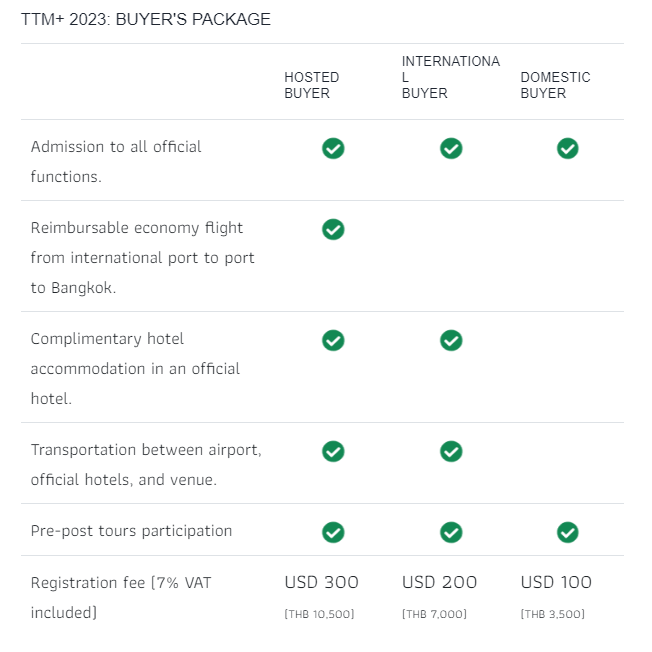Image resolution: width=652 pixels, height=652 pixels.
Task: Click International Buyer complimentary hotel checkmark
Action: coord(451,341)
